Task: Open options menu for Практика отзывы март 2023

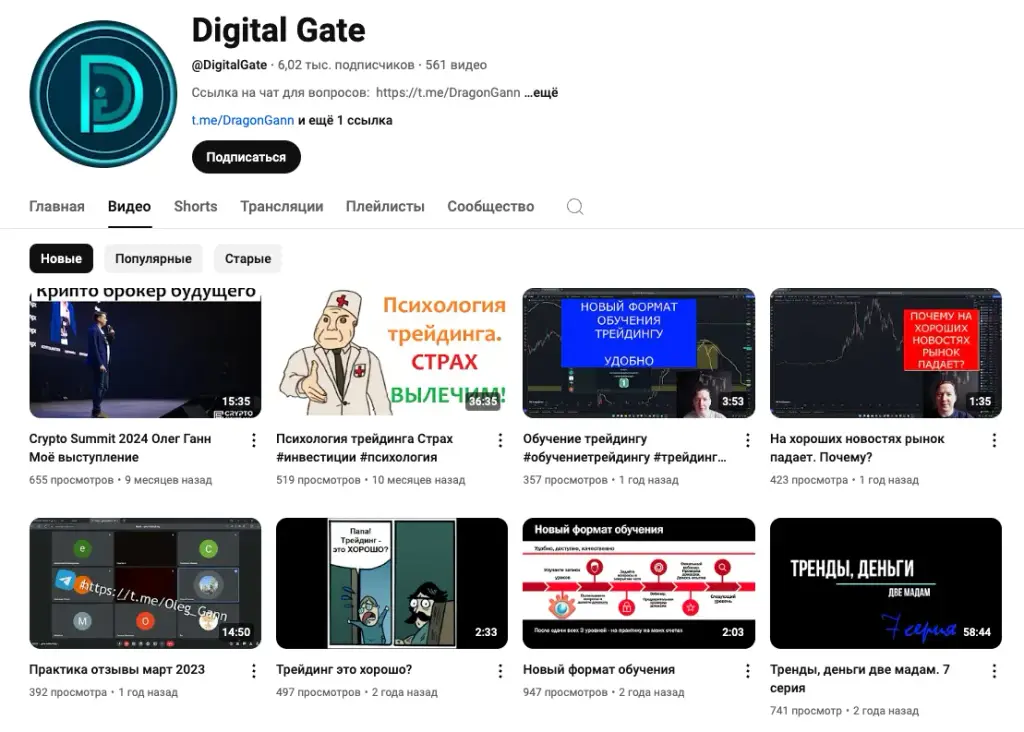Action: tap(253, 671)
